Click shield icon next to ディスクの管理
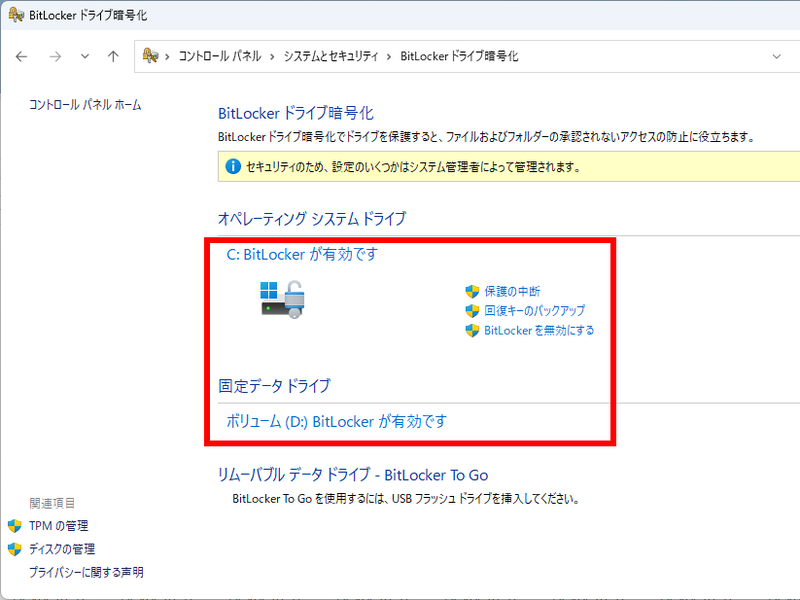Viewport: 800px width, 600px height. (x=15, y=549)
